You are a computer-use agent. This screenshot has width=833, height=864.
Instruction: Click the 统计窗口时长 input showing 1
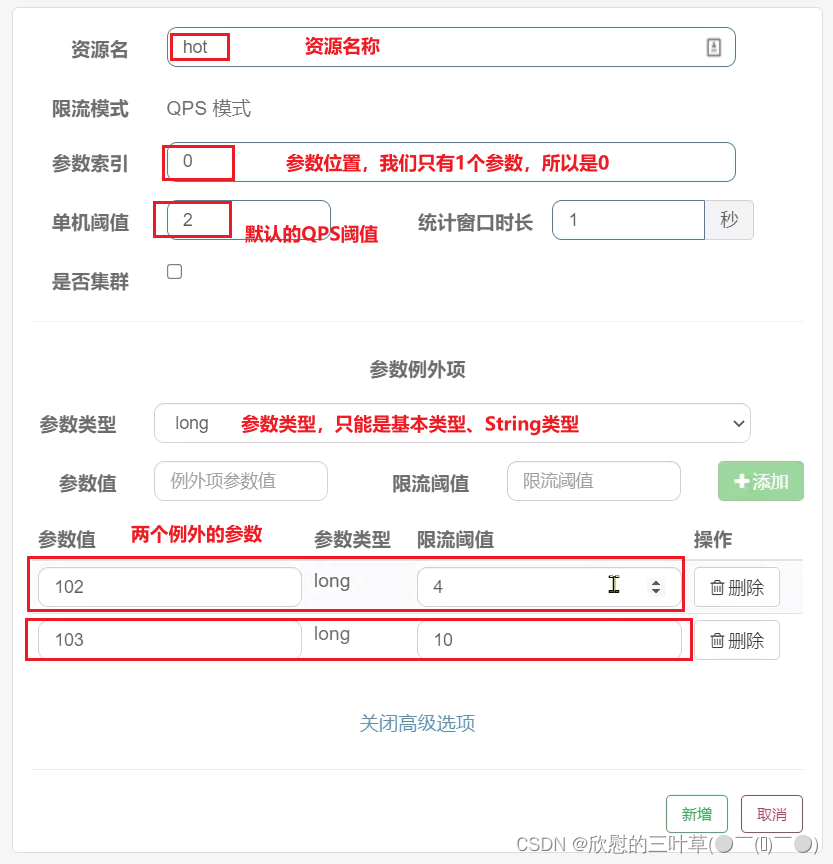[628, 220]
